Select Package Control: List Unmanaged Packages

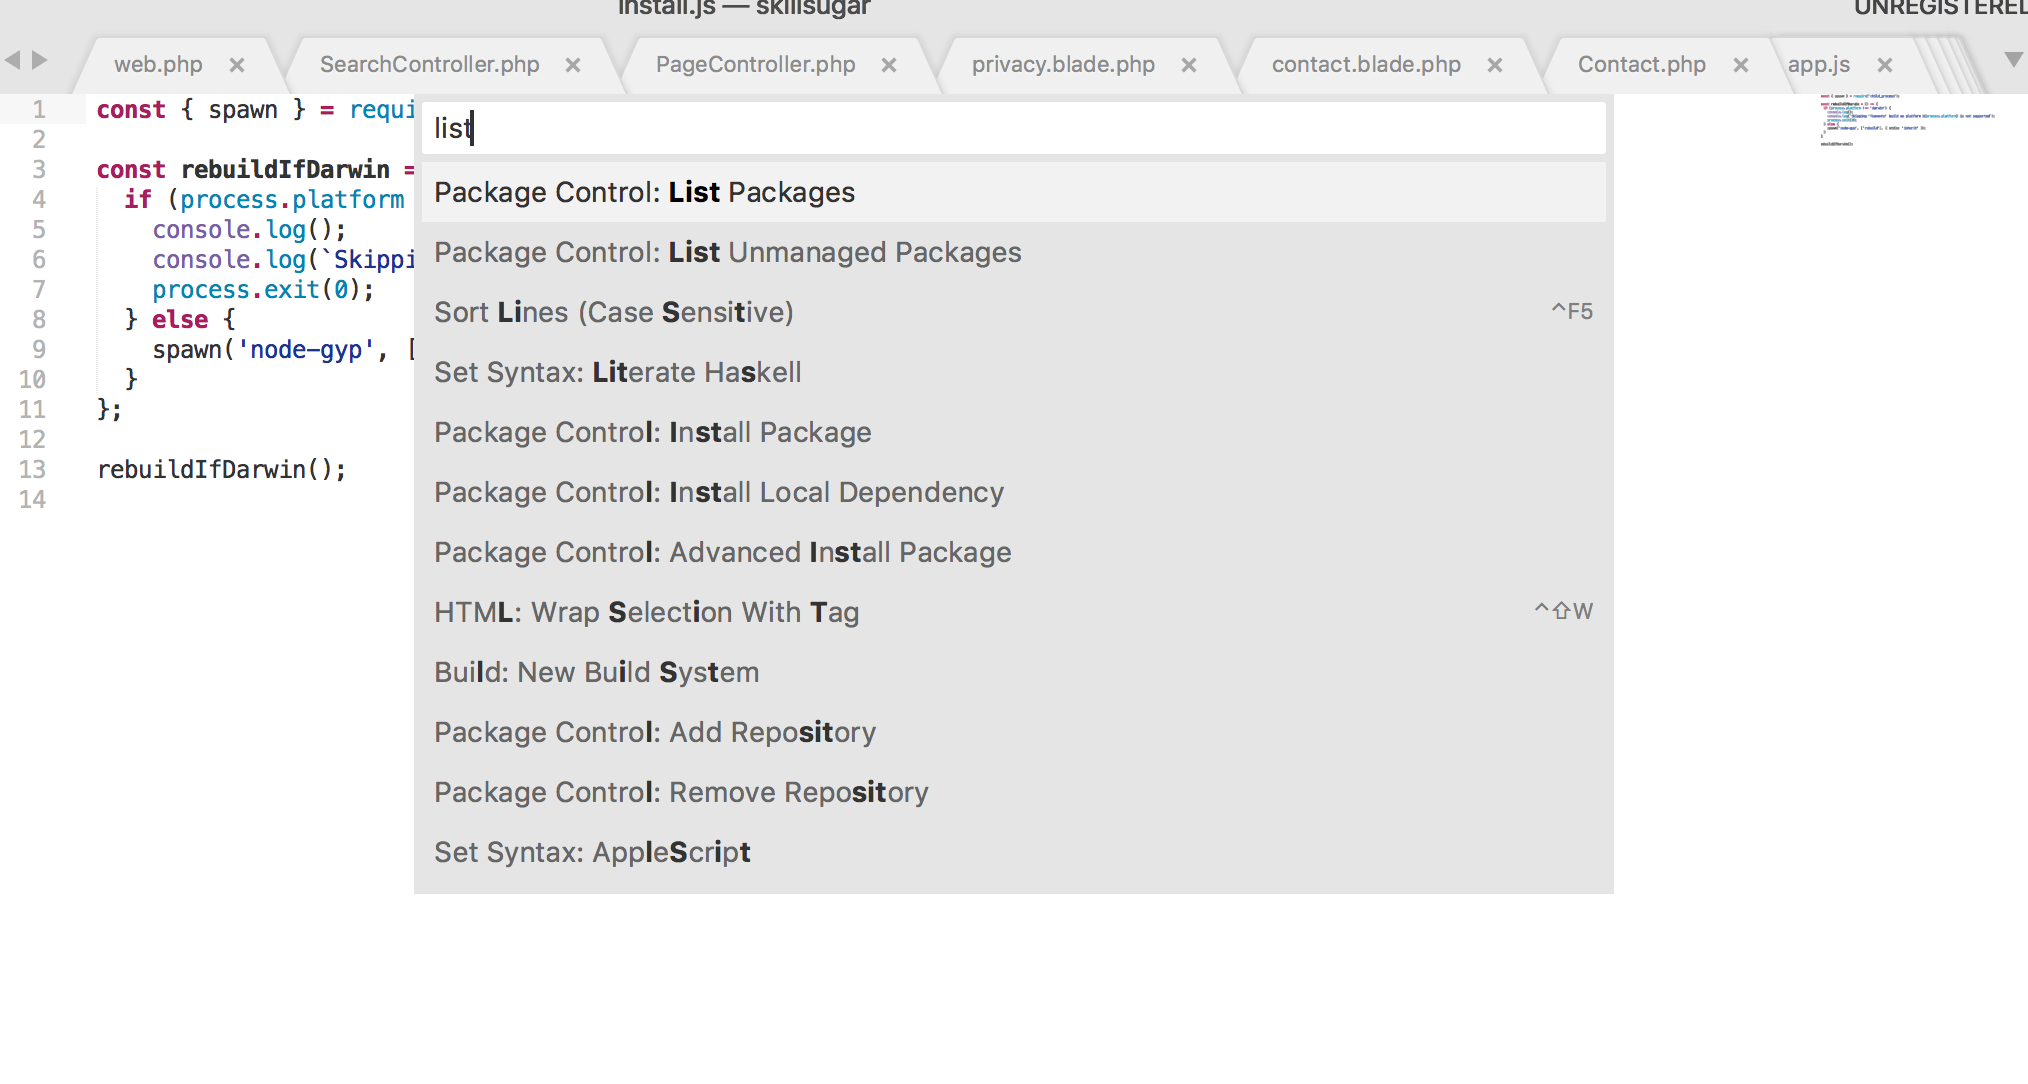tap(1013, 252)
